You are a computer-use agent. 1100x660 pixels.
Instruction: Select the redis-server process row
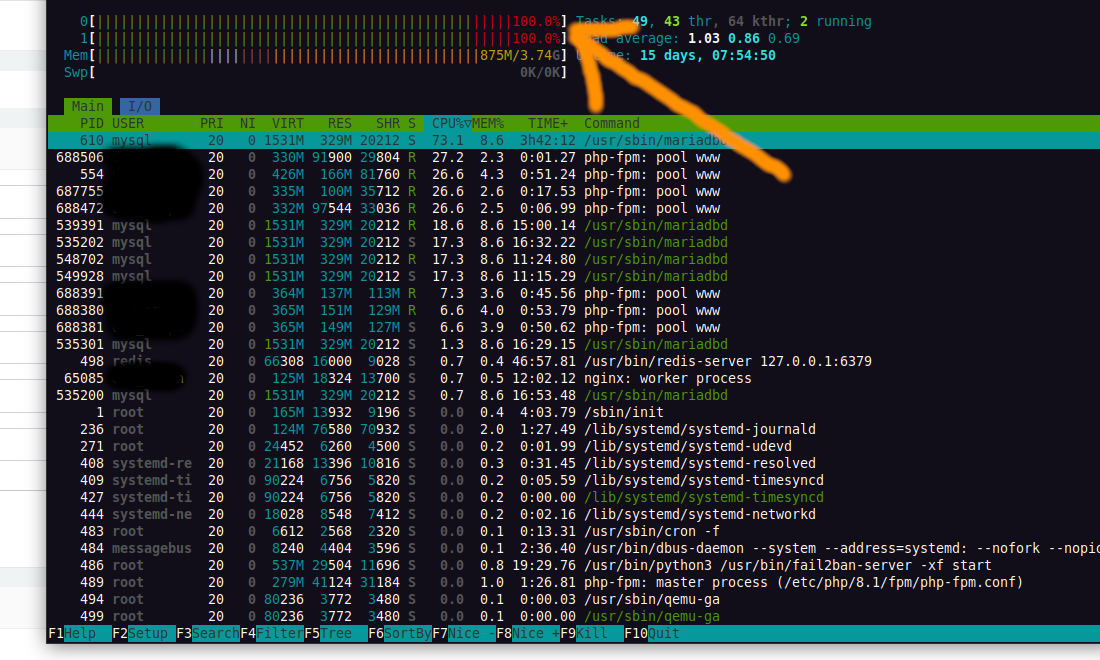click(x=574, y=361)
